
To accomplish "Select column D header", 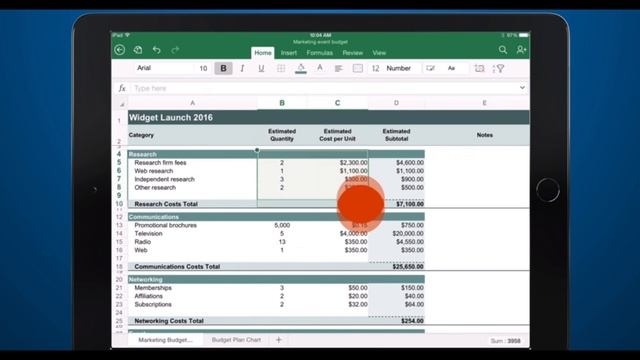I will 396,103.
